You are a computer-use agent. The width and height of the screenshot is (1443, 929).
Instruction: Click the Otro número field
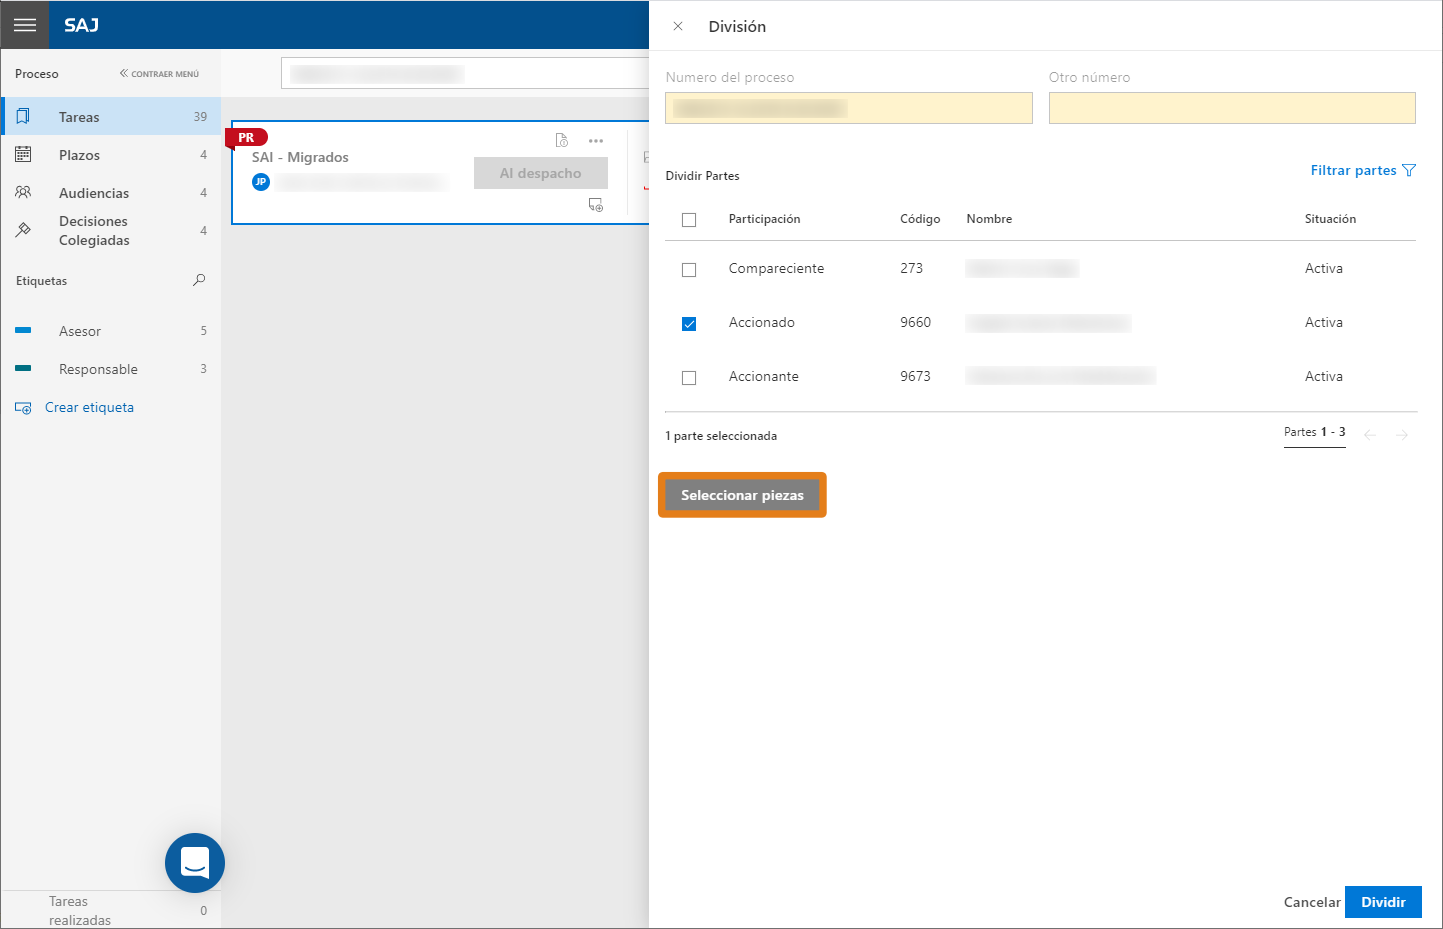[1232, 108]
